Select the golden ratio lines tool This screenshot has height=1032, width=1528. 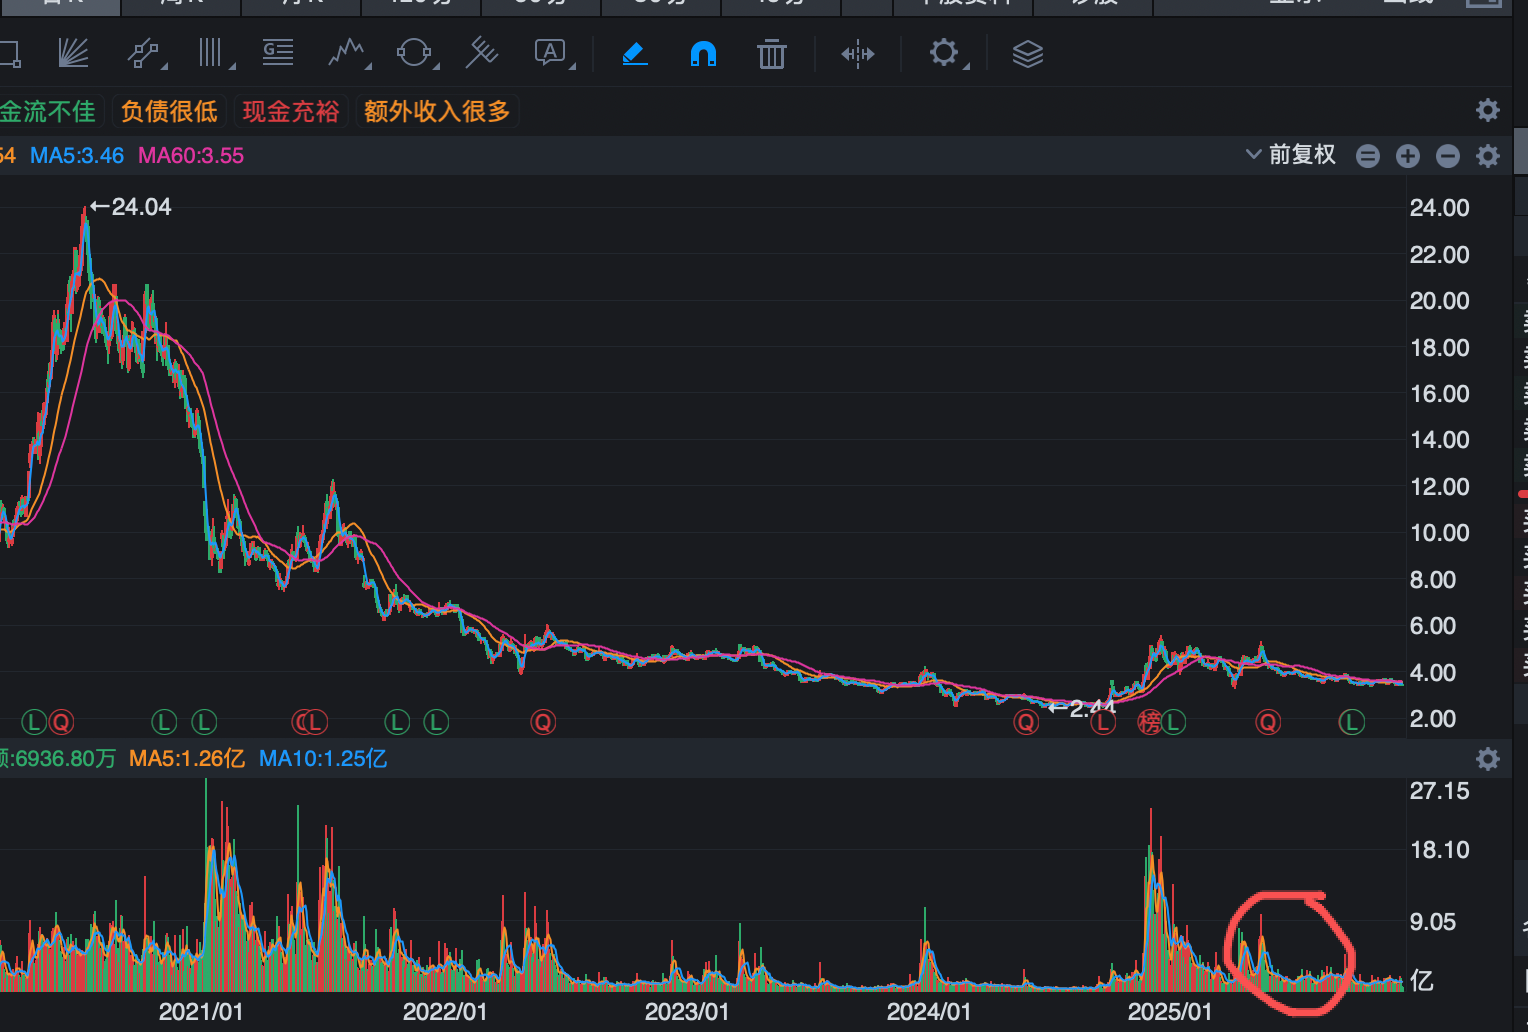tap(278, 53)
